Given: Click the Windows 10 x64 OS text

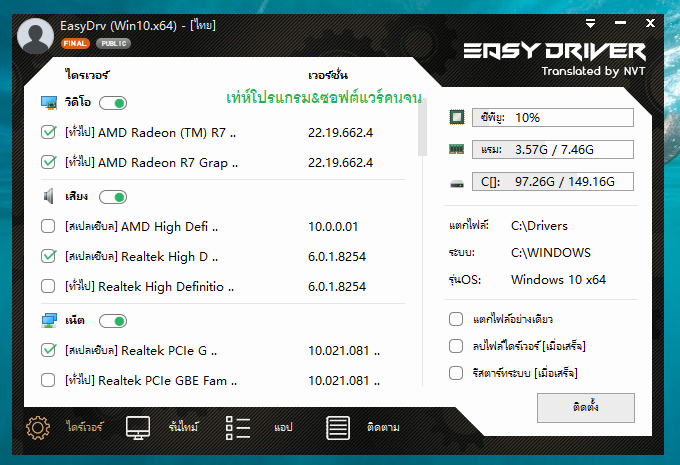Looking at the screenshot, I should tap(558, 279).
